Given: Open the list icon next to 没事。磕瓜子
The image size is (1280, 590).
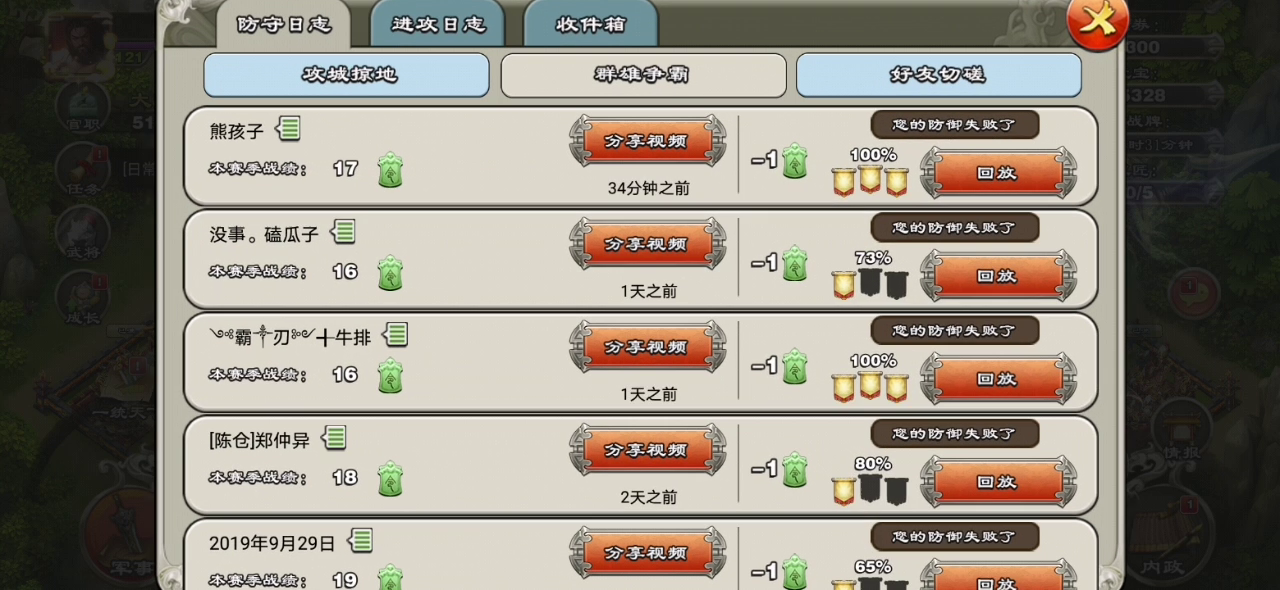Looking at the screenshot, I should 343,232.
